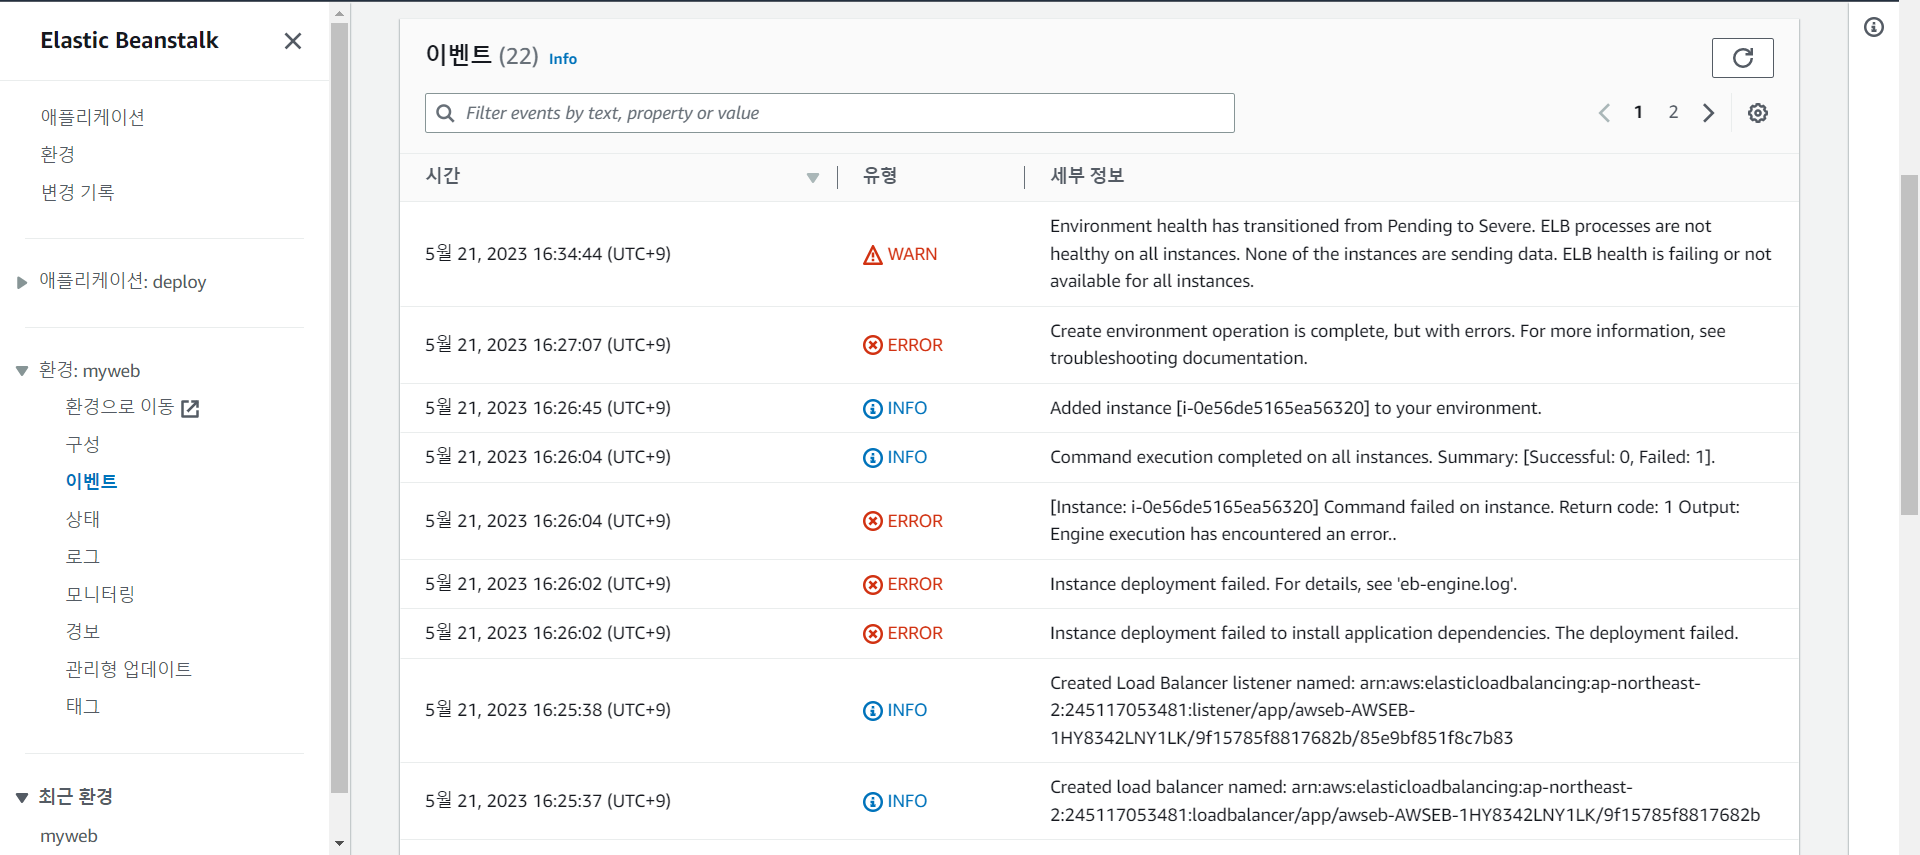1920x855 pixels.
Task: Open the info help panel icon
Action: pyautogui.click(x=1874, y=27)
